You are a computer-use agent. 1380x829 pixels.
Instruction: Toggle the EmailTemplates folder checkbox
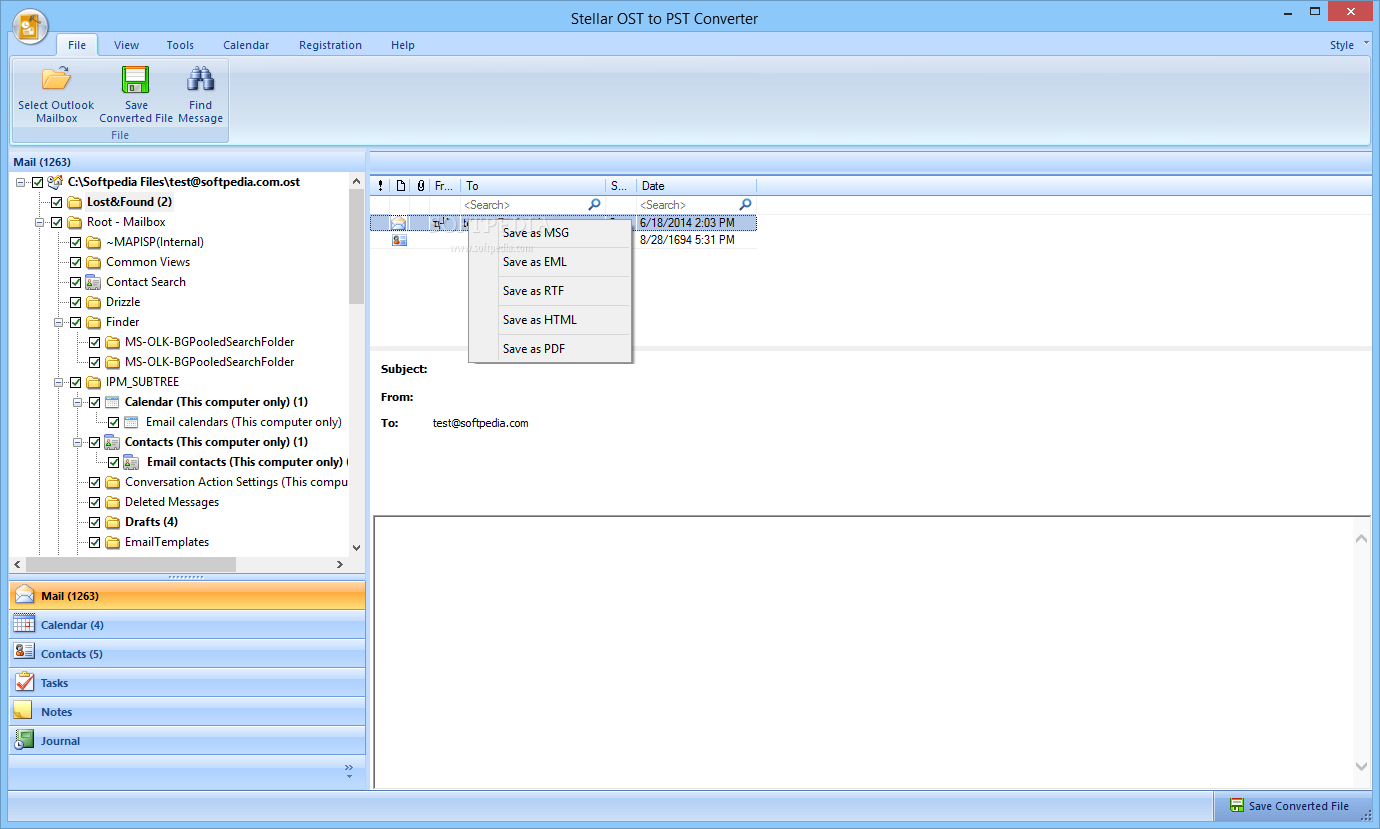95,542
